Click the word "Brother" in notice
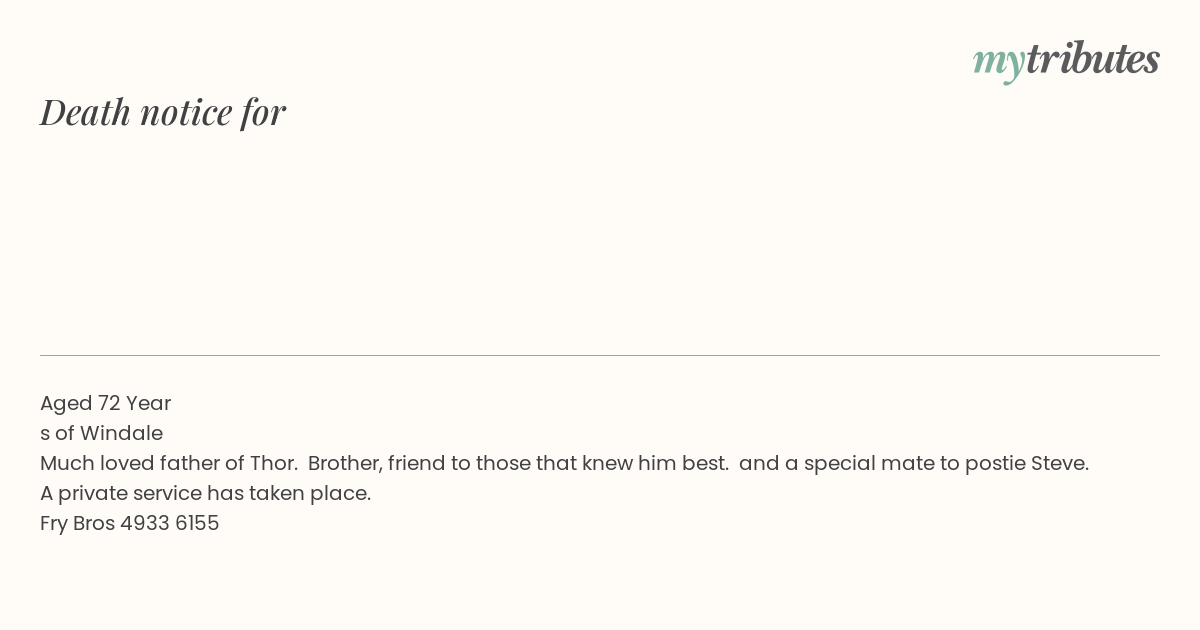The height and width of the screenshot is (630, 1200). (343, 463)
